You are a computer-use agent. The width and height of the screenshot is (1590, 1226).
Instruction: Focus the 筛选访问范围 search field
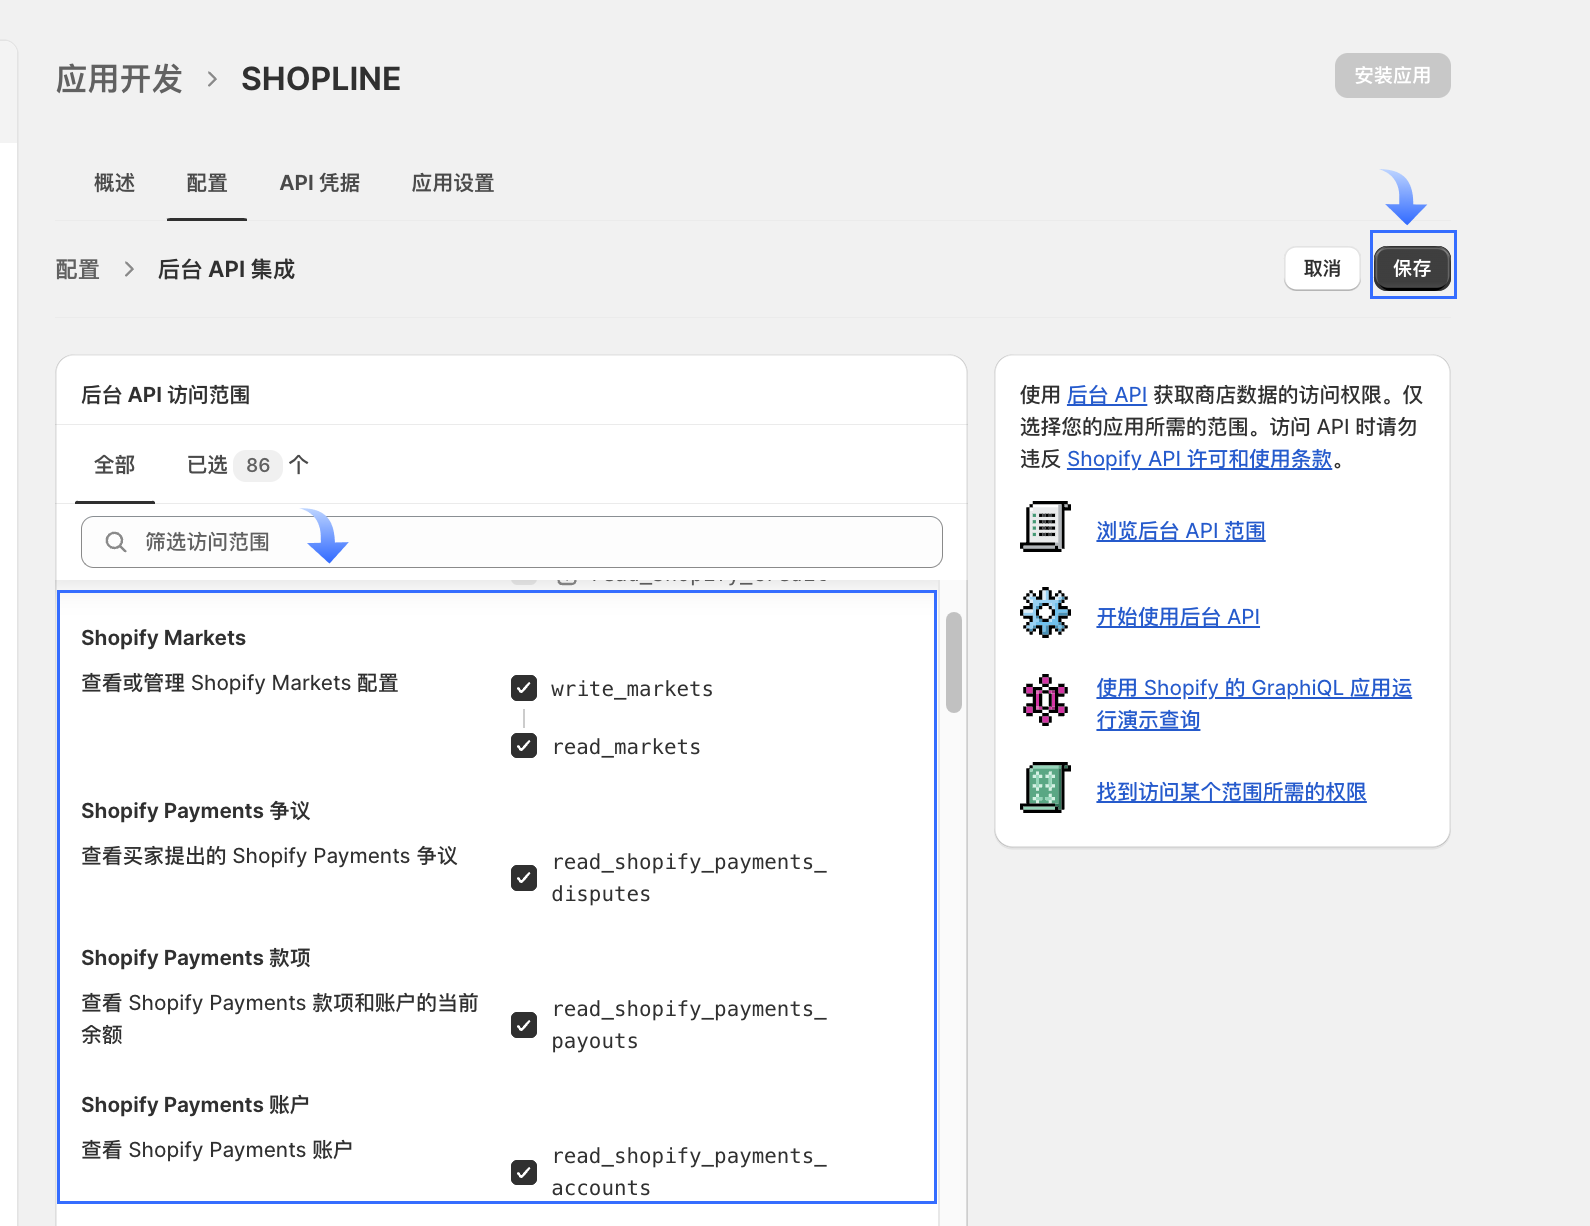(540, 542)
